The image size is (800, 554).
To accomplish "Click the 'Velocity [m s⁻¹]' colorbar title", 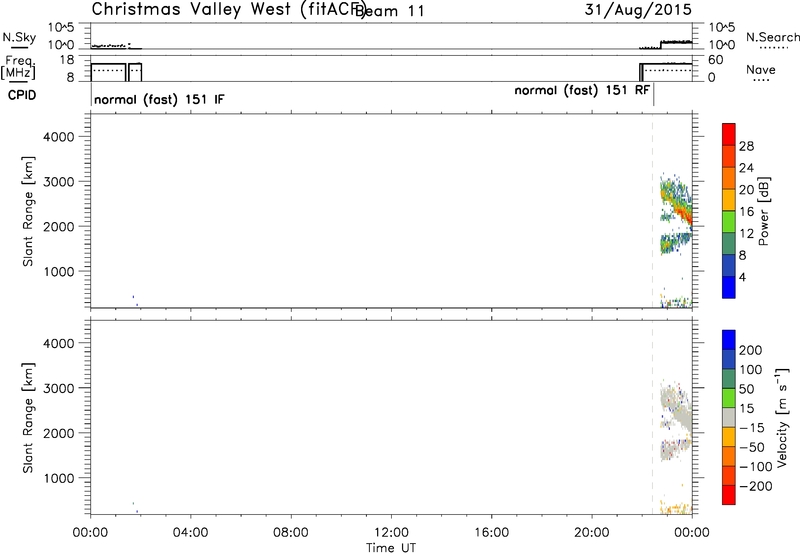I will click(783, 417).
